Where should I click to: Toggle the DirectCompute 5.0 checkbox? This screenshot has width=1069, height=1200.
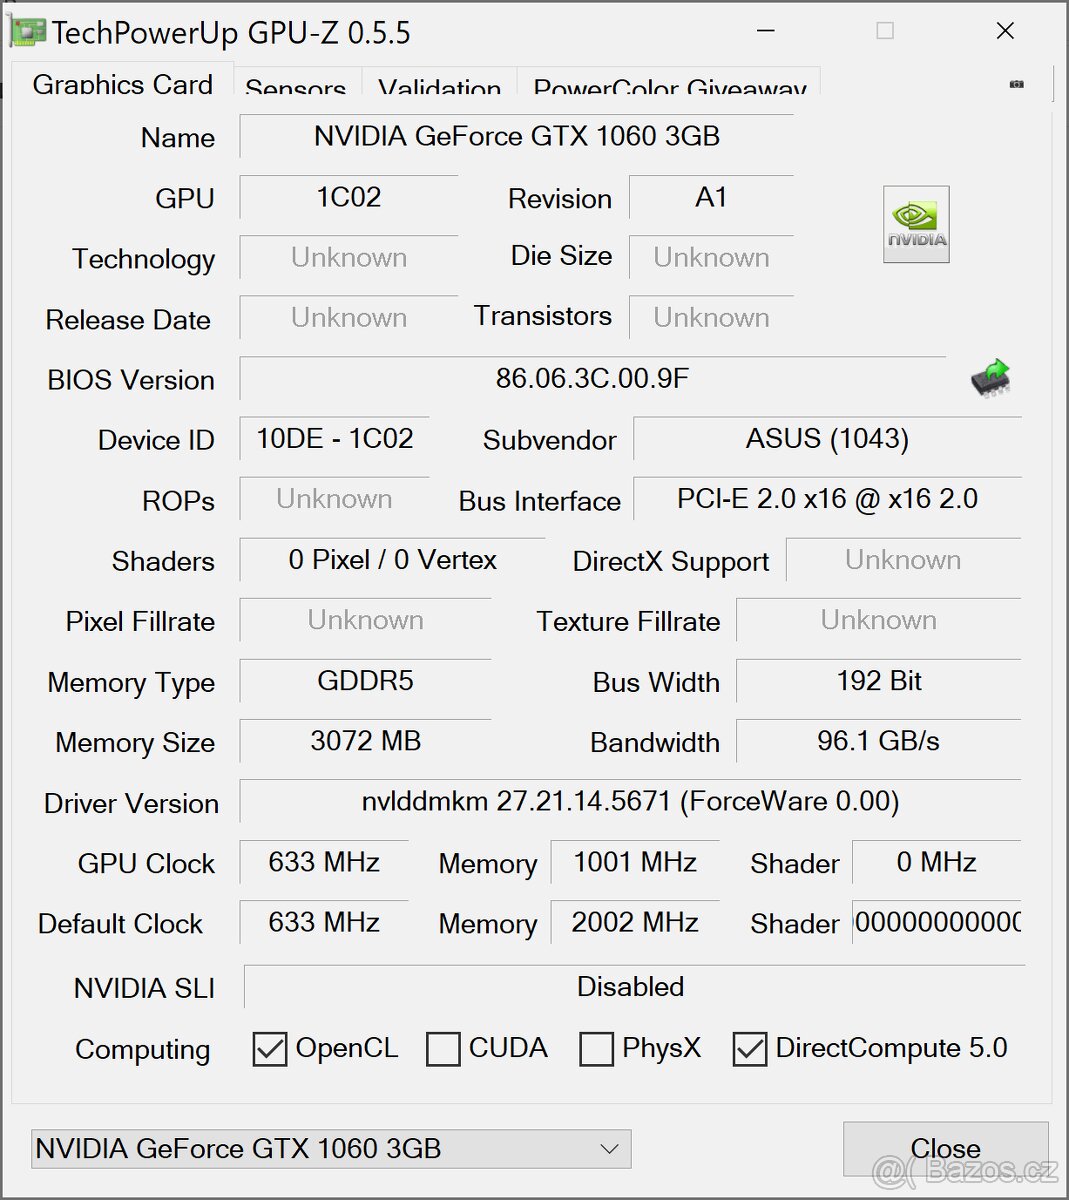750,1049
